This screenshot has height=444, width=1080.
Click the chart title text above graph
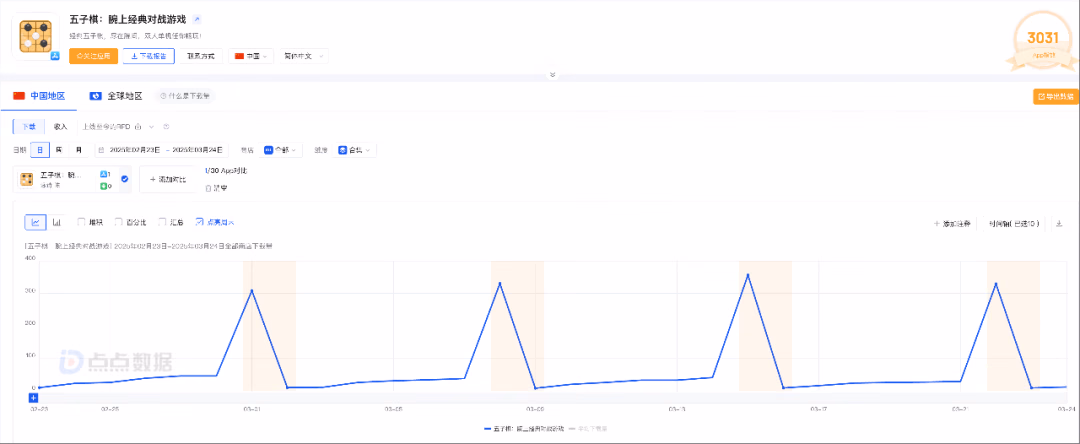(x=148, y=246)
